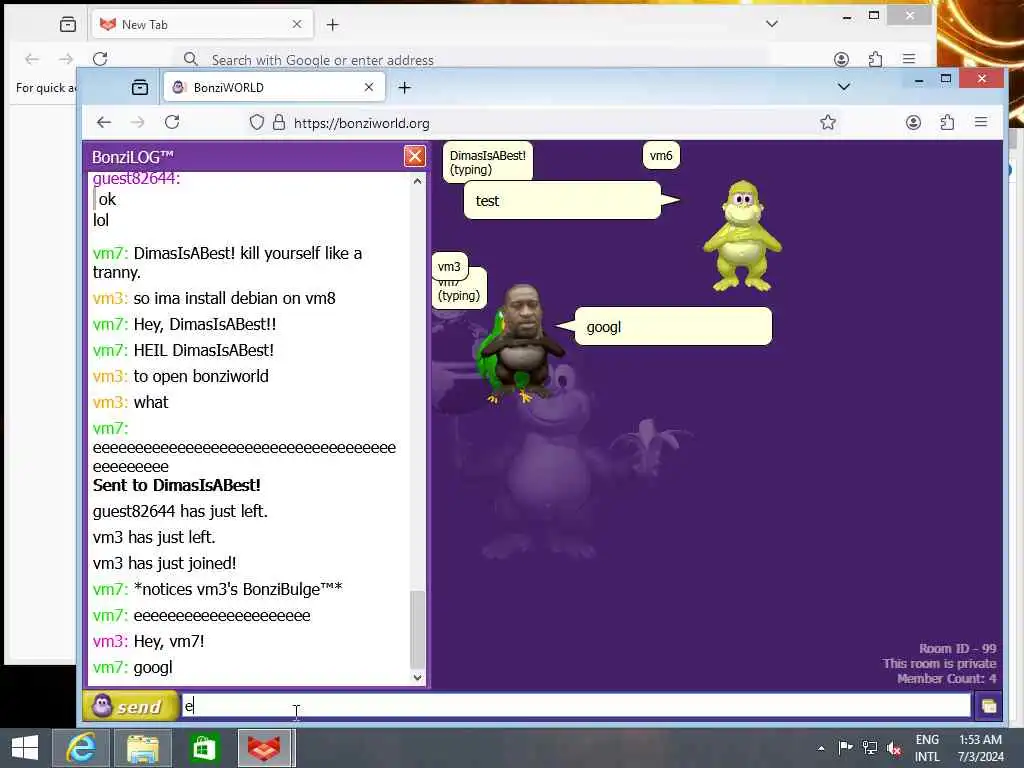Reload page in back window

100,59
